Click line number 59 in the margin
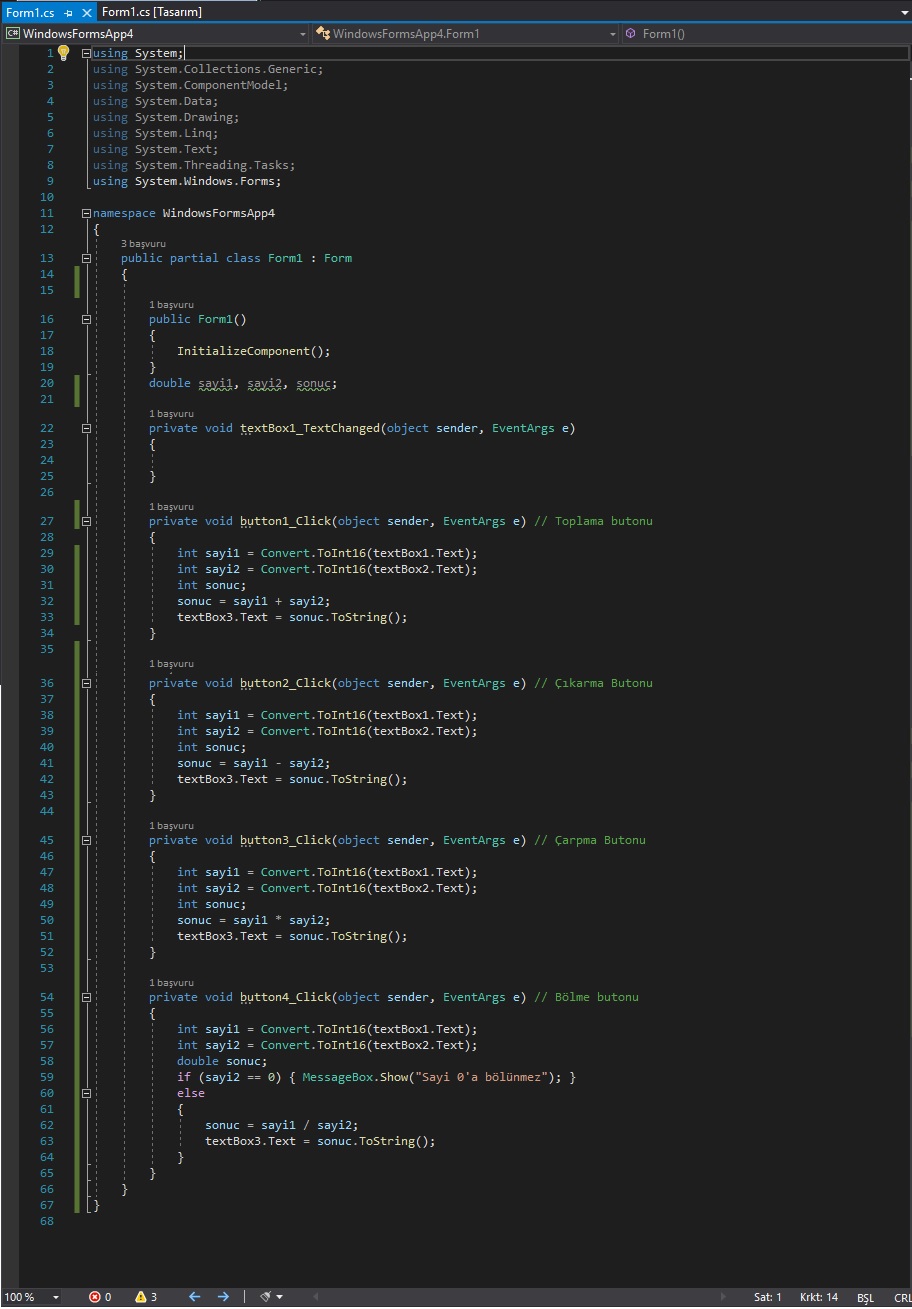The image size is (912, 1309). coord(47,1077)
